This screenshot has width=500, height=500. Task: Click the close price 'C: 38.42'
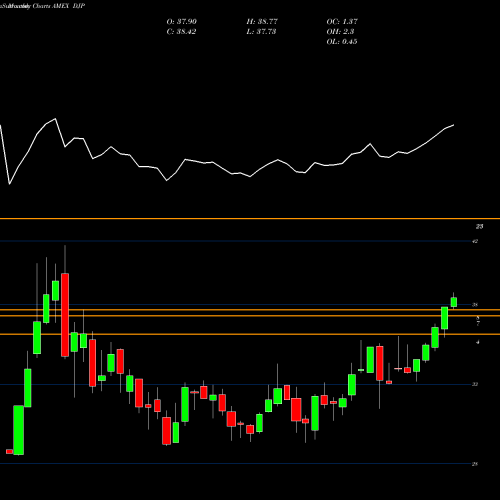(x=181, y=32)
